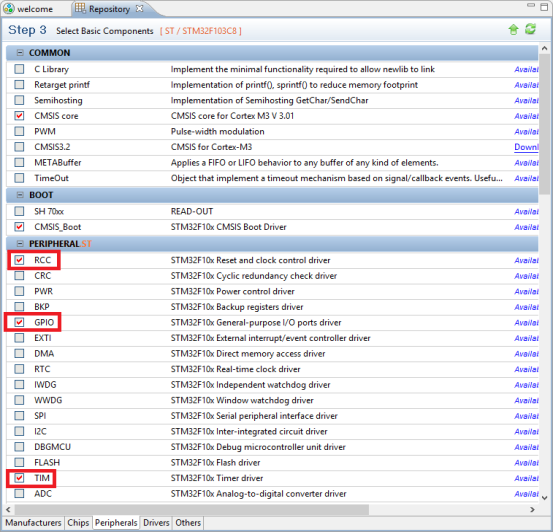Viewport: 553px width, 532px height.
Task: Click the horizontal scrollbar thumb
Action: click(x=192, y=509)
